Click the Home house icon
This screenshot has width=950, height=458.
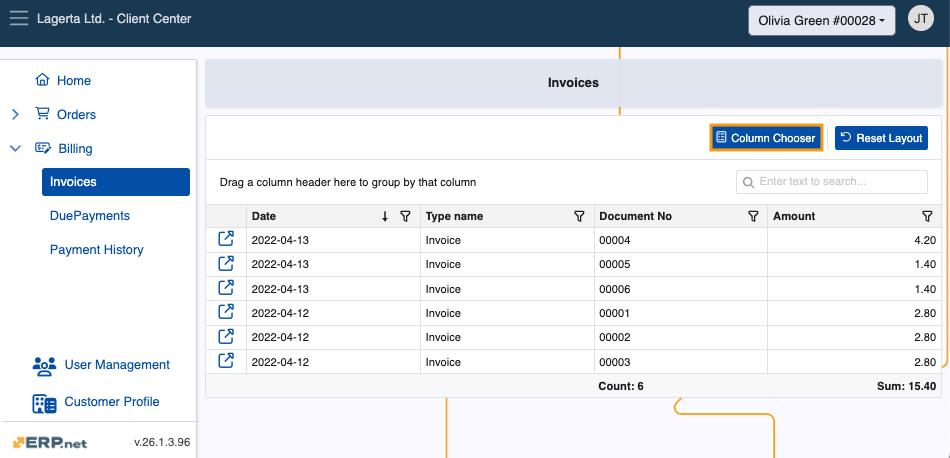pyautogui.click(x=42, y=80)
